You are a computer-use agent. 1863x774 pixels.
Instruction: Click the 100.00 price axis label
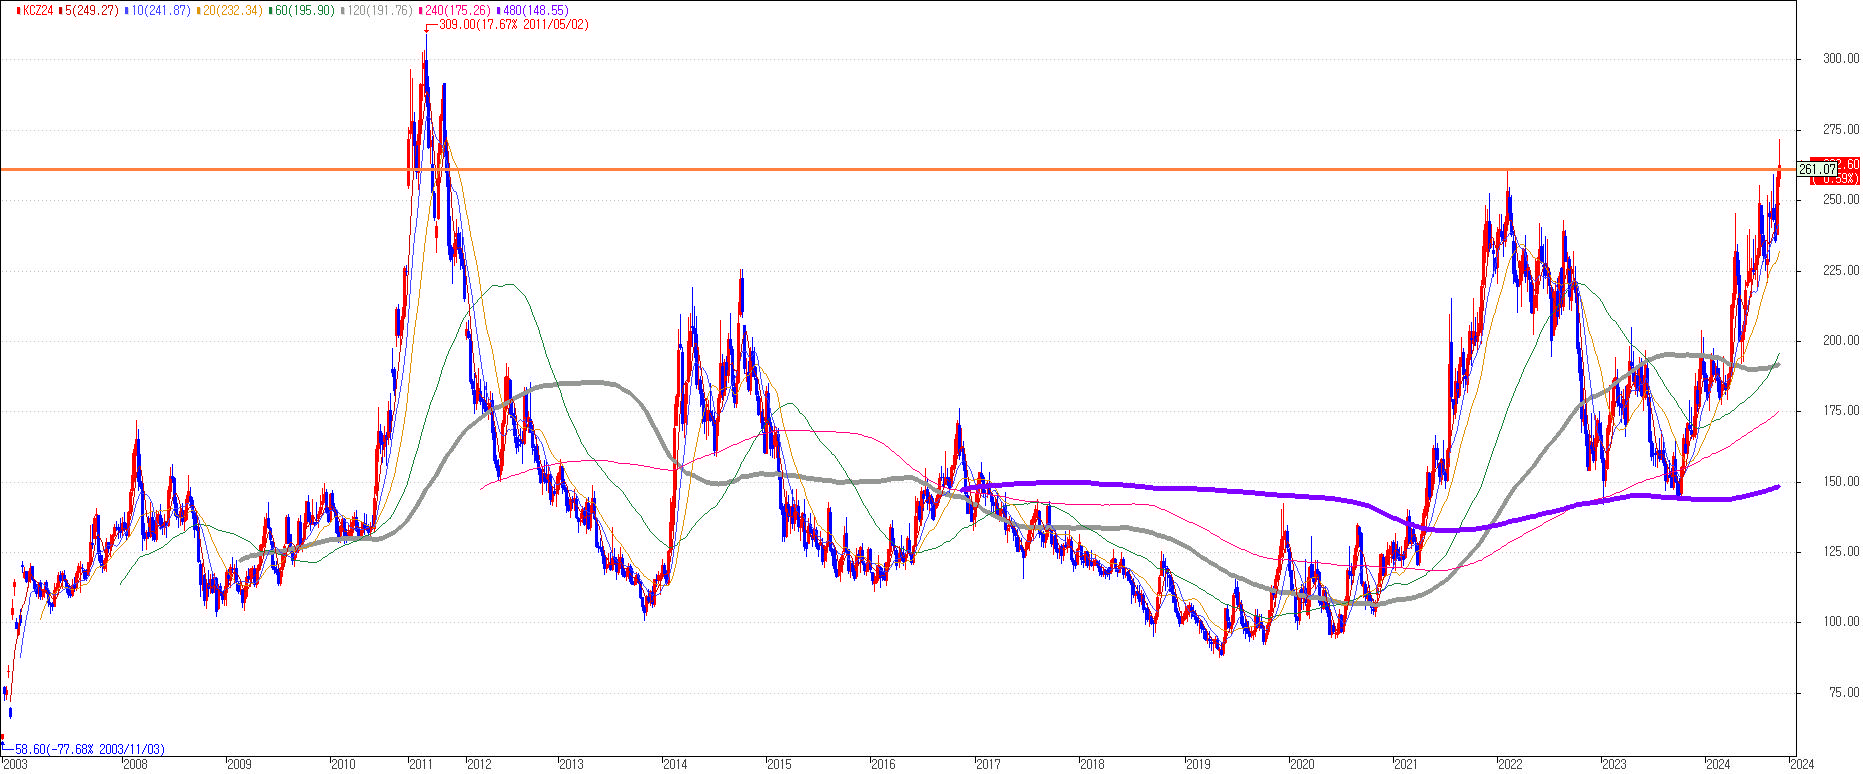pyautogui.click(x=1842, y=622)
